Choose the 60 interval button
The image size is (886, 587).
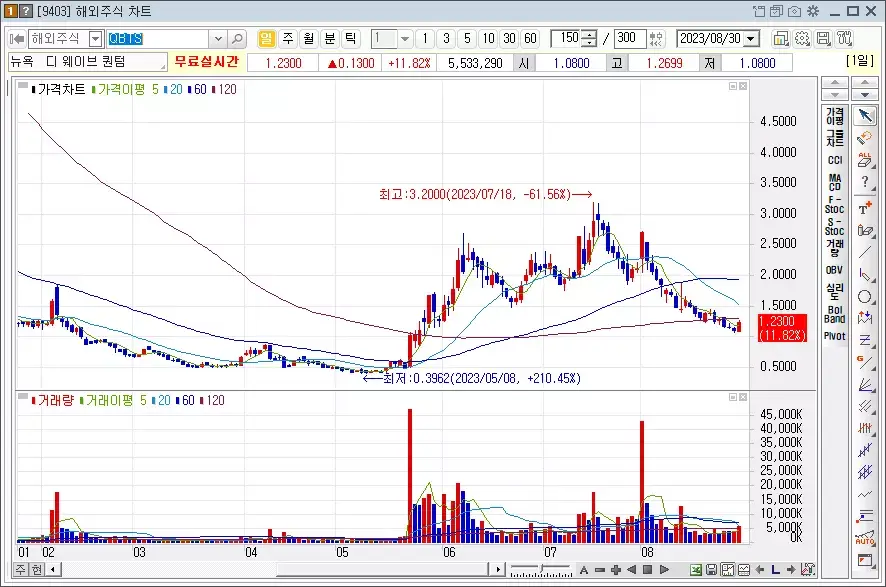530,38
